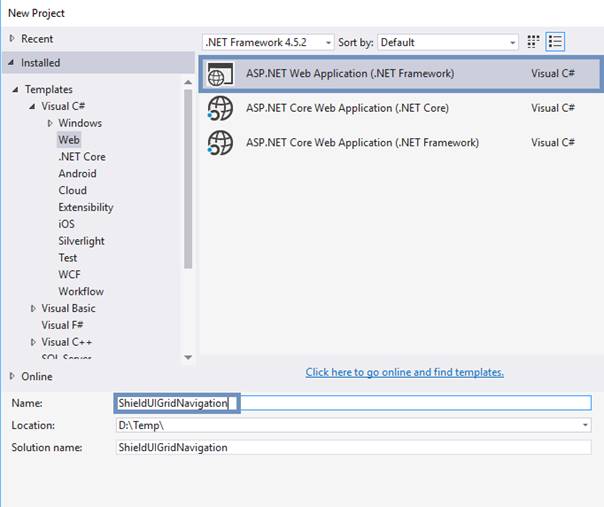Image resolution: width=604 pixels, height=507 pixels.
Task: Click the ASP.NET Core Web Application (.NET Framework) globe icon
Action: pyautogui.click(x=220, y=143)
